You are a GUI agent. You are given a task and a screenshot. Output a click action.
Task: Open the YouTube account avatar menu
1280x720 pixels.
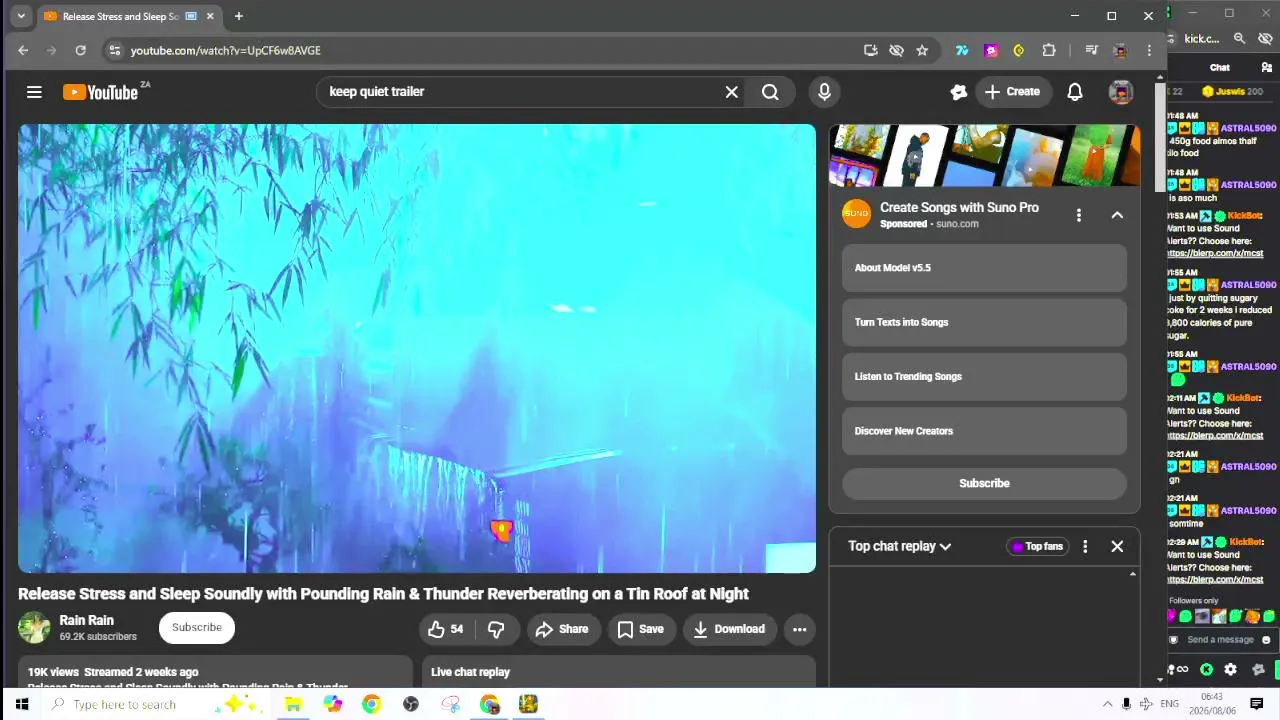pos(1121,92)
